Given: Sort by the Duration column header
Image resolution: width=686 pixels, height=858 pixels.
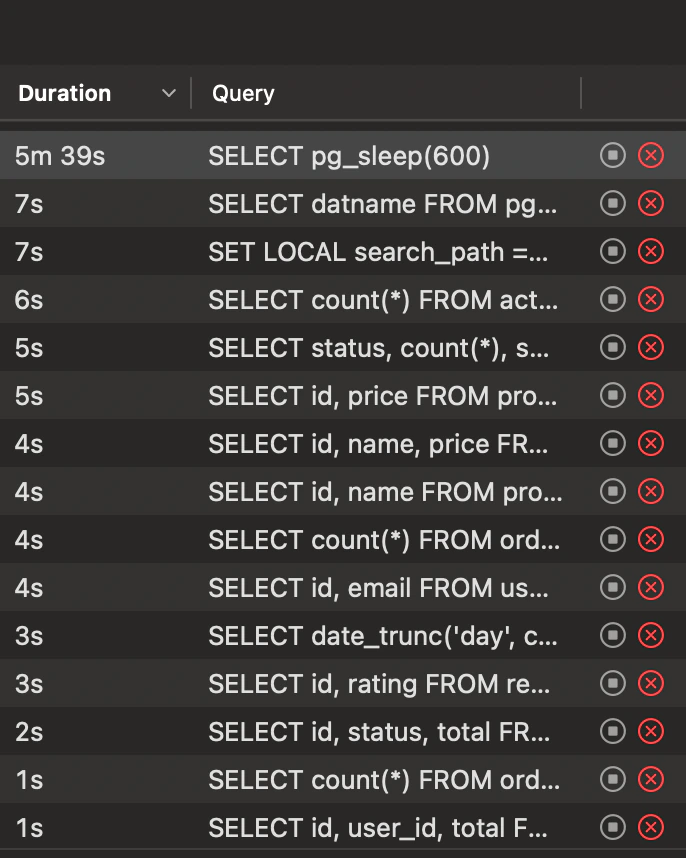Looking at the screenshot, I should coord(65,94).
